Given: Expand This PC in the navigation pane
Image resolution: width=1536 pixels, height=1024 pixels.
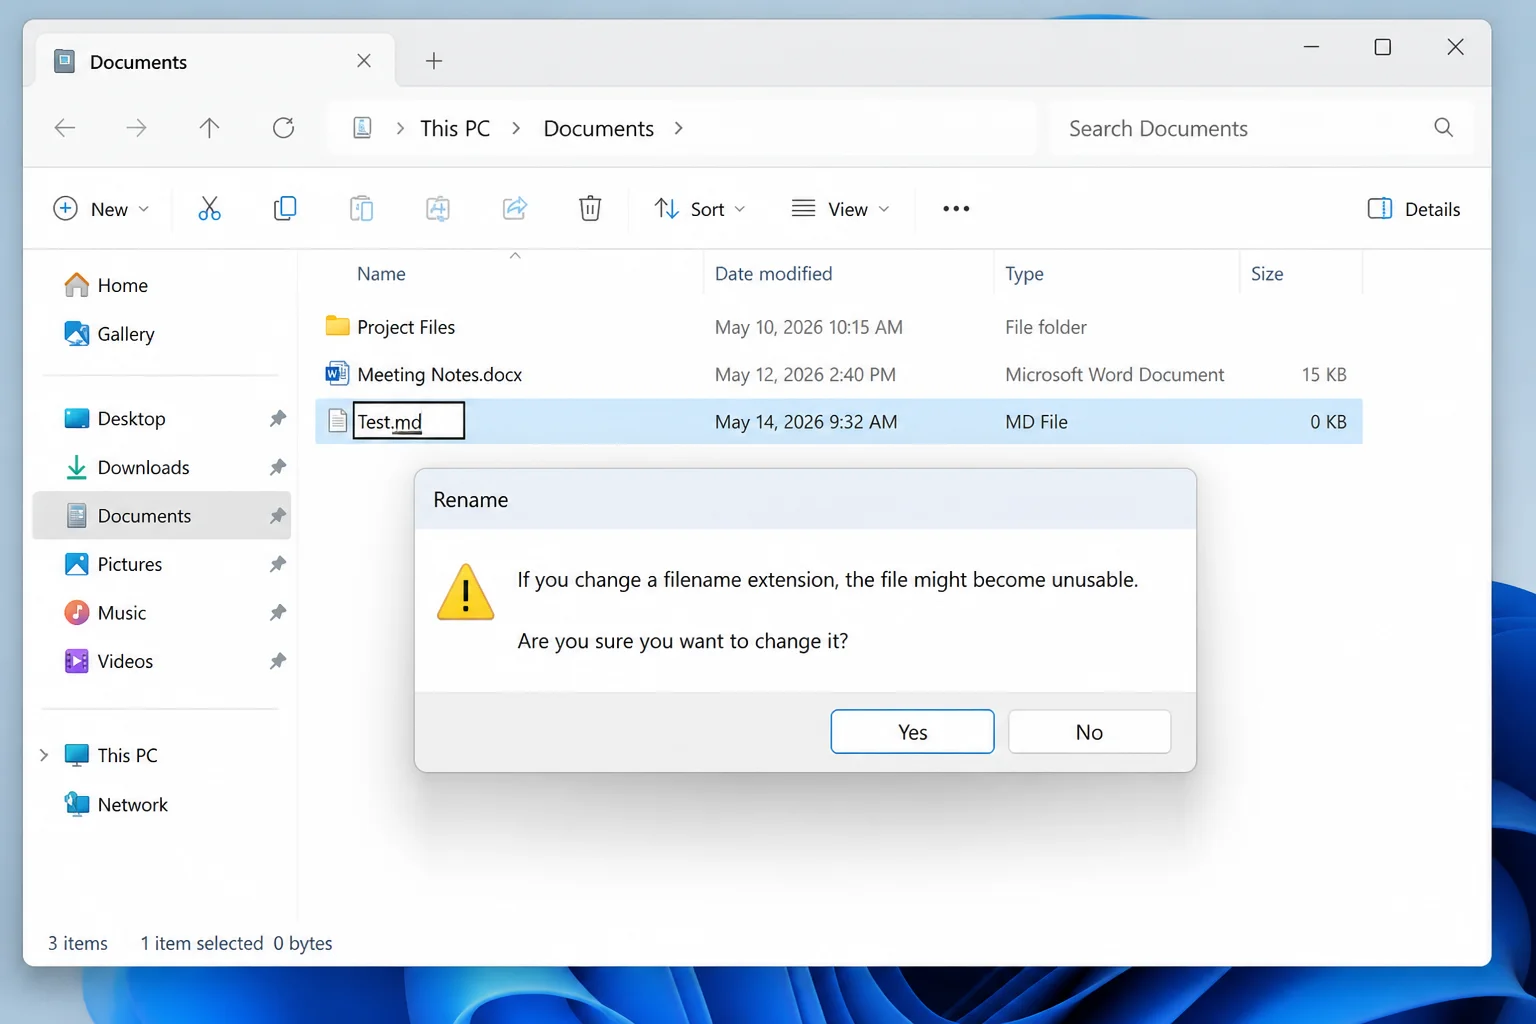Looking at the screenshot, I should (44, 755).
